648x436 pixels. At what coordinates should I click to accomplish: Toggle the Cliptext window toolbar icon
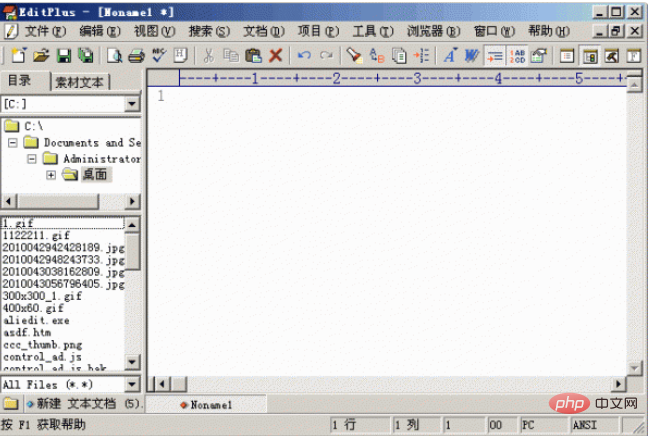[567, 56]
